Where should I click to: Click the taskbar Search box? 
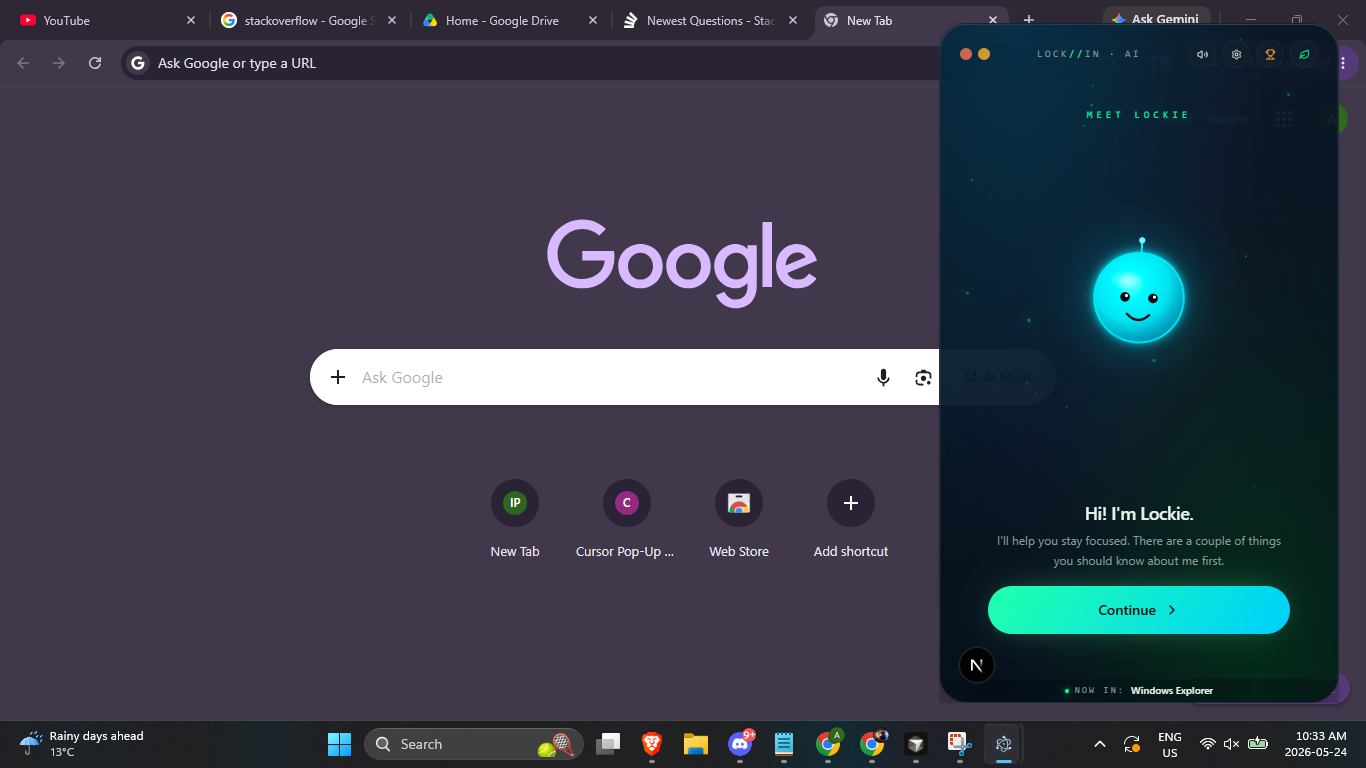point(474,744)
